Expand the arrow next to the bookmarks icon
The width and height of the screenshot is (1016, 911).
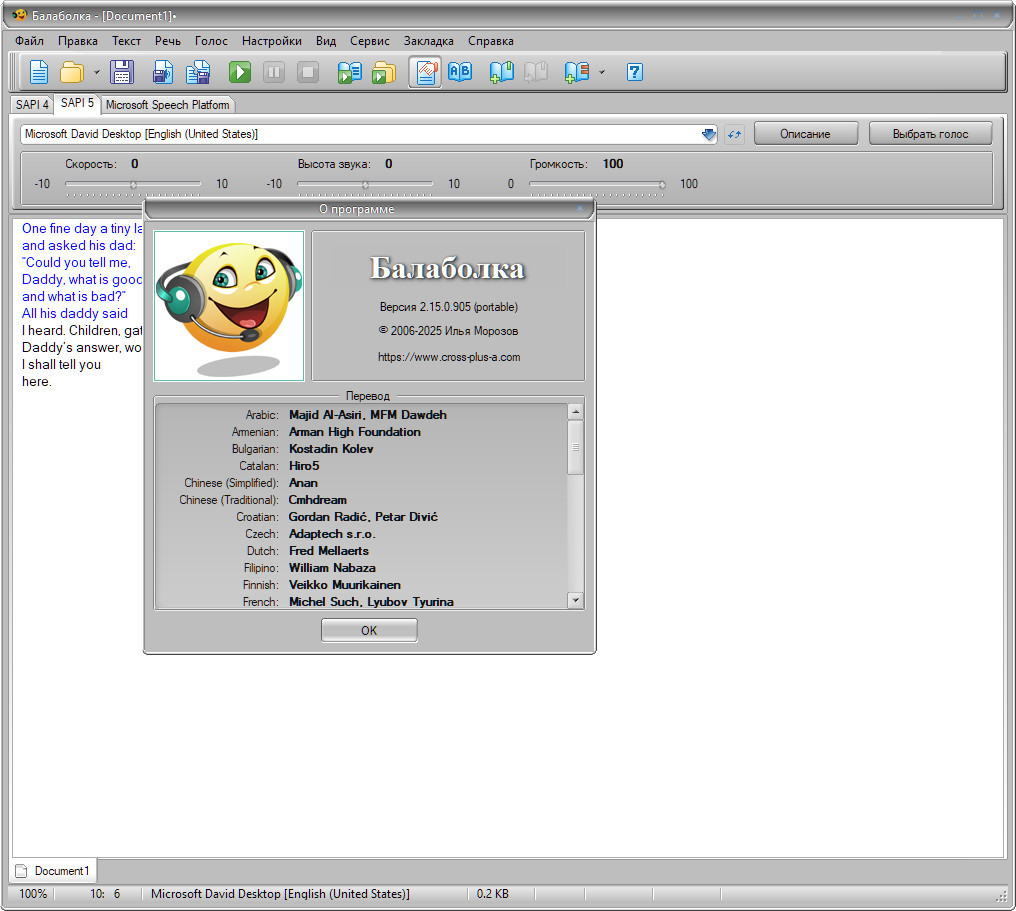[602, 72]
